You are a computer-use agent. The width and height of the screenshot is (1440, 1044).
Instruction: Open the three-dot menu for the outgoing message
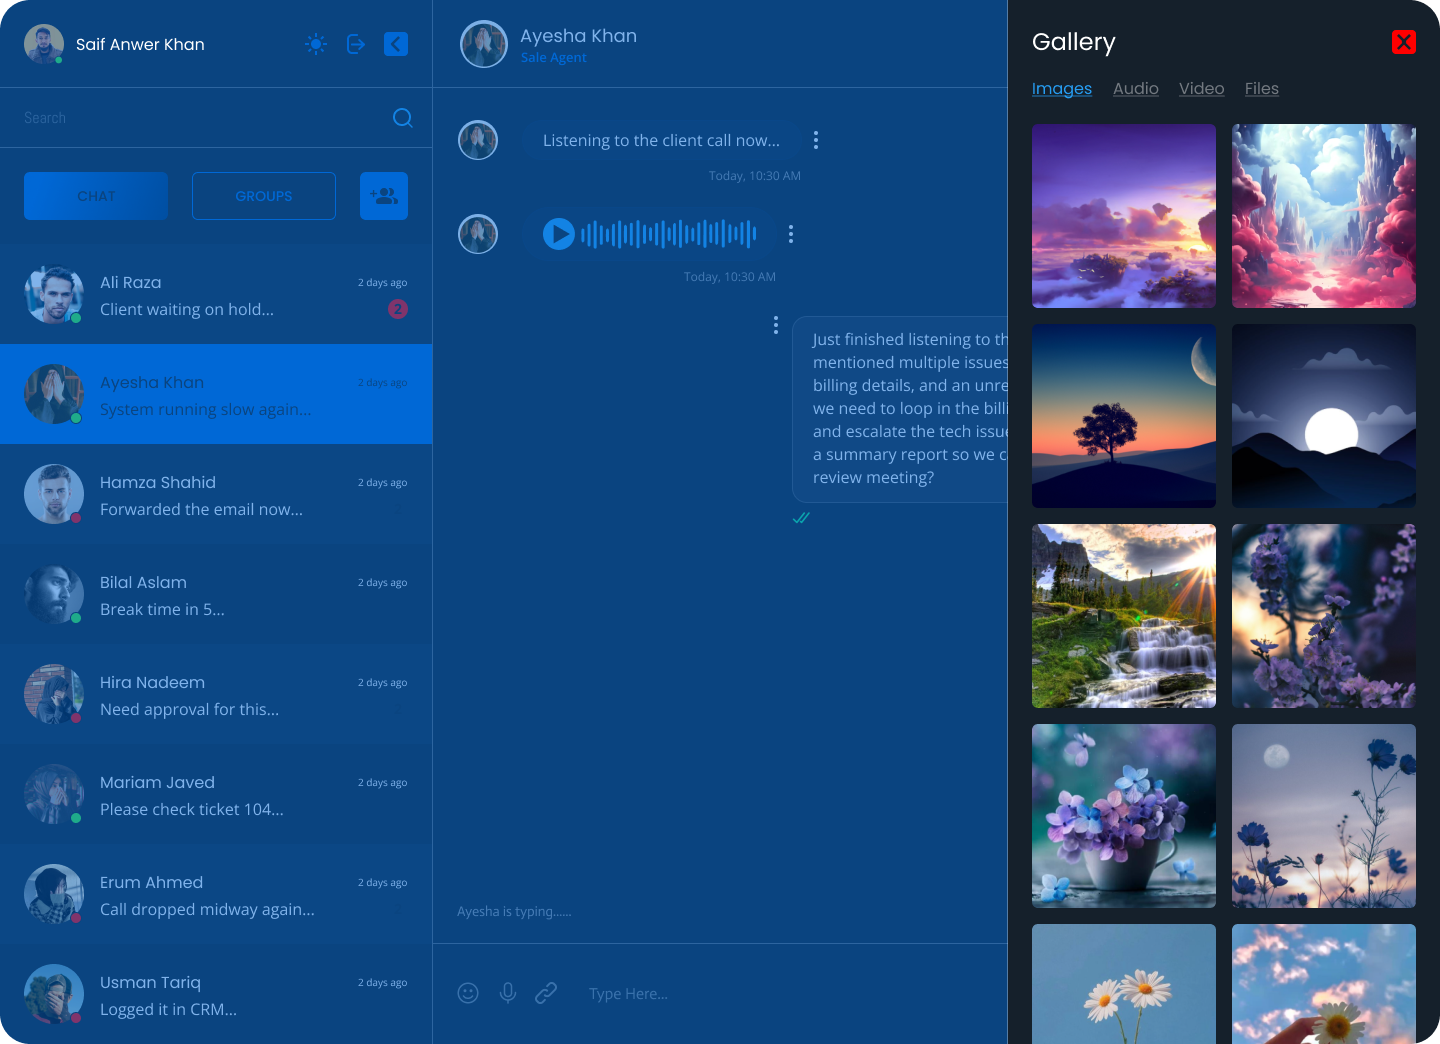(776, 325)
